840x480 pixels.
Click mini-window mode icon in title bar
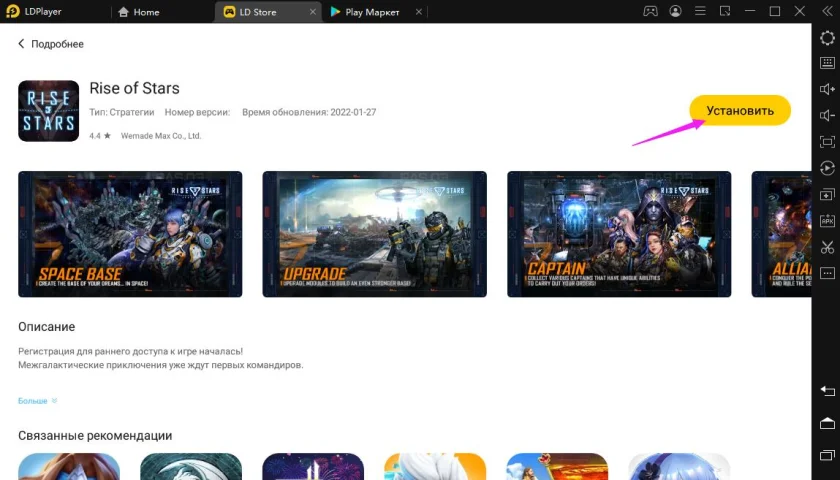pos(725,11)
